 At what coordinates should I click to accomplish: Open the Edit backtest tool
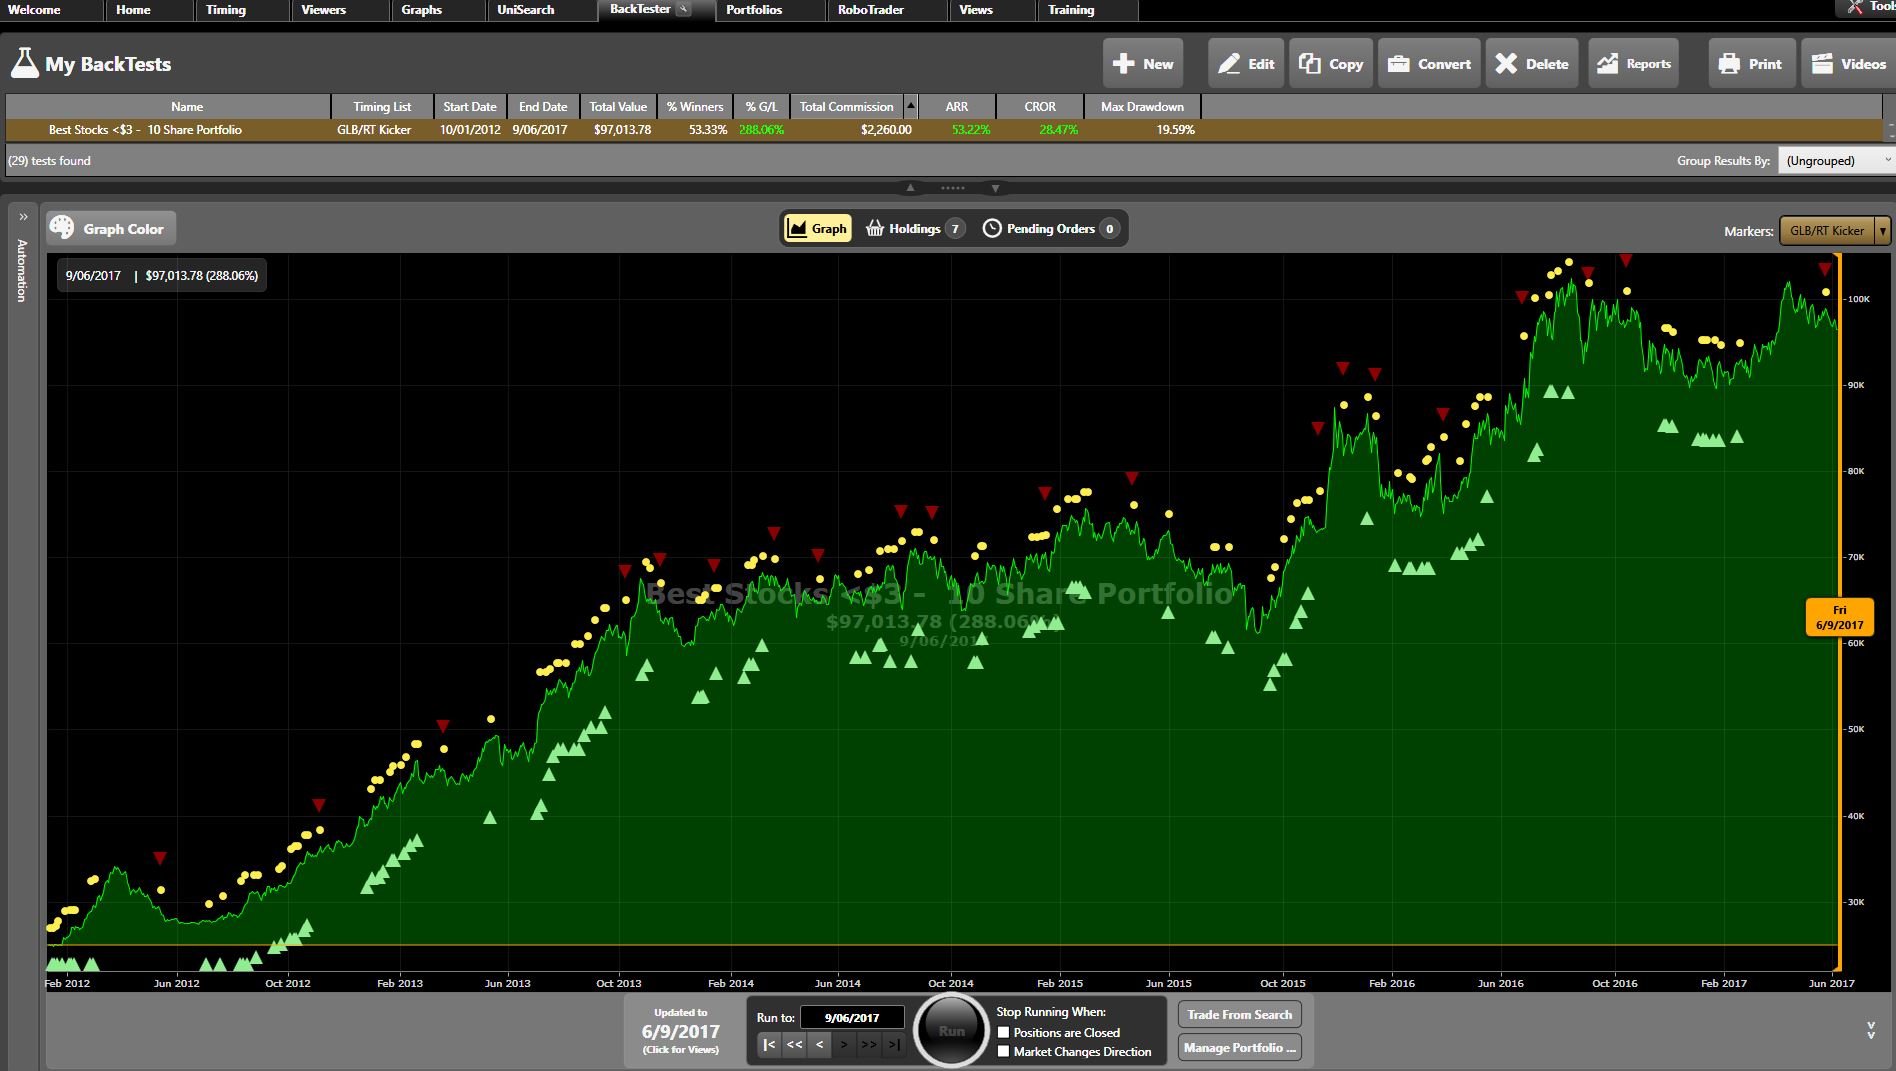1244,62
